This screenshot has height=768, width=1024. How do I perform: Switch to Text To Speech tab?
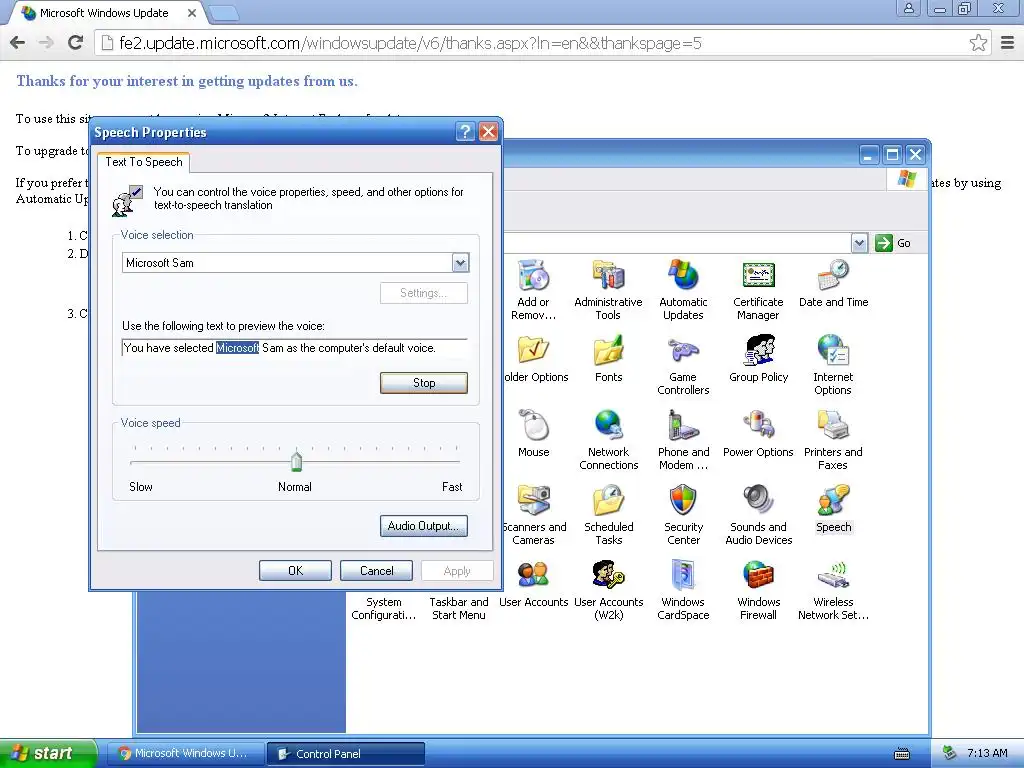(144, 162)
